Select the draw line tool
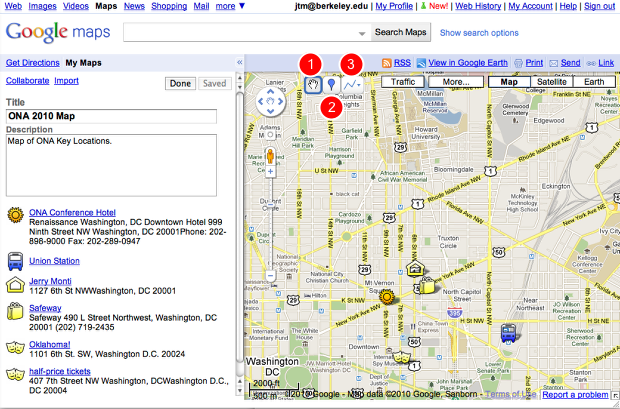620x409 pixels. 352,85
